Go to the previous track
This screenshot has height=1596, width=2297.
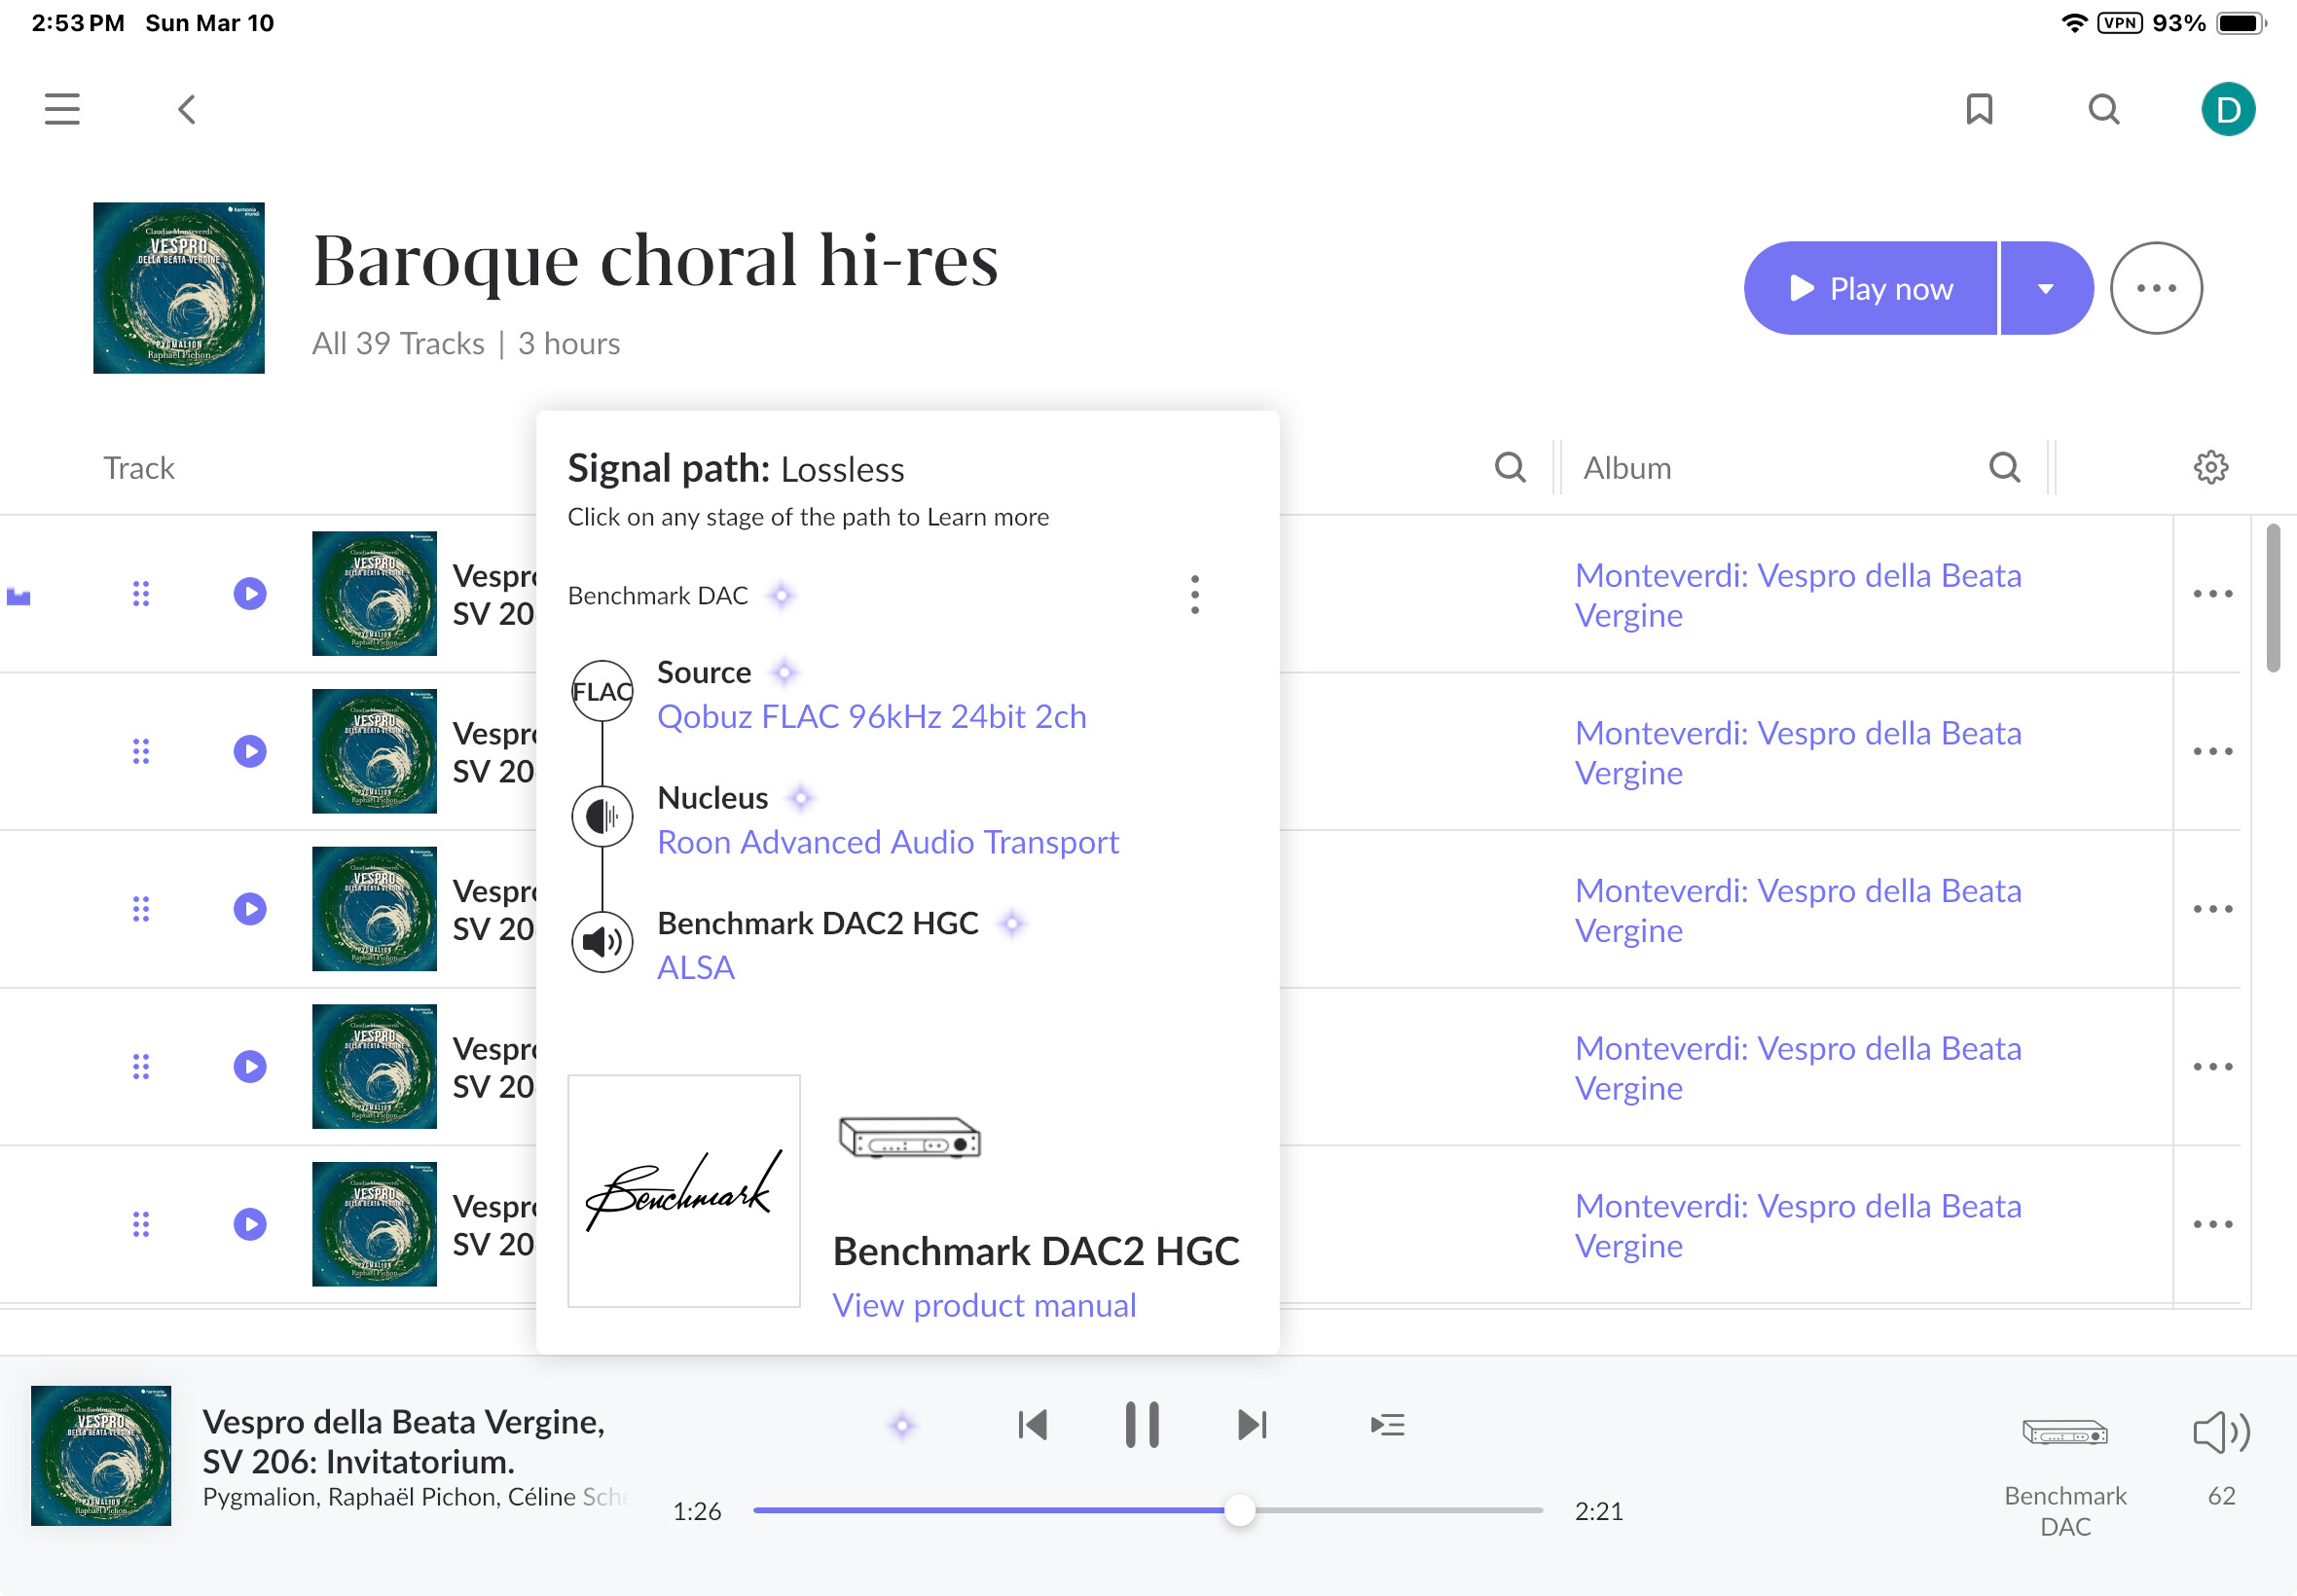coord(1032,1425)
